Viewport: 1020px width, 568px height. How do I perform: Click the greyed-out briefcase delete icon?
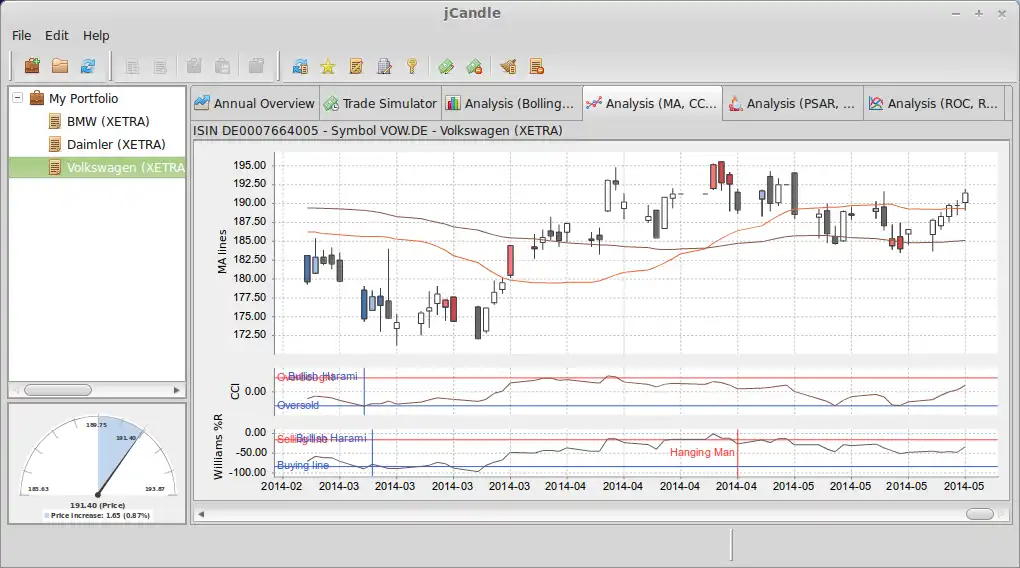point(222,66)
